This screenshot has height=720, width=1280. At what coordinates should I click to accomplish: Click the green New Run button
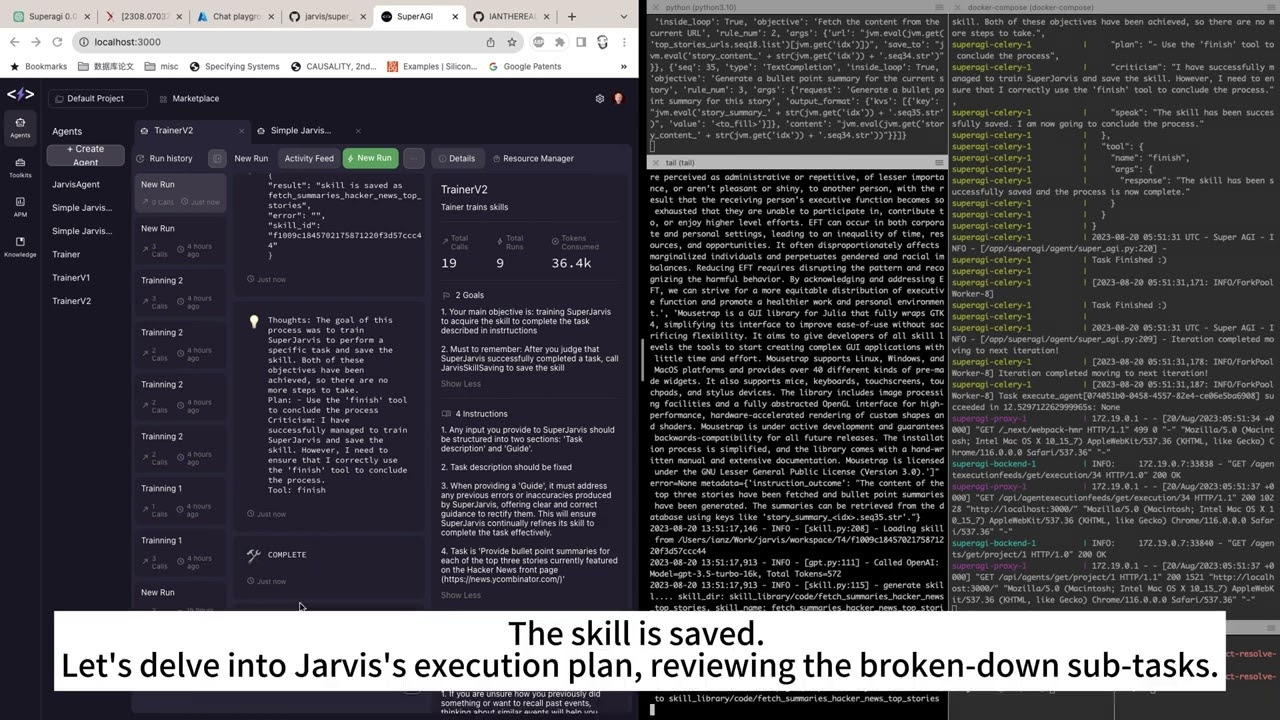click(x=370, y=158)
